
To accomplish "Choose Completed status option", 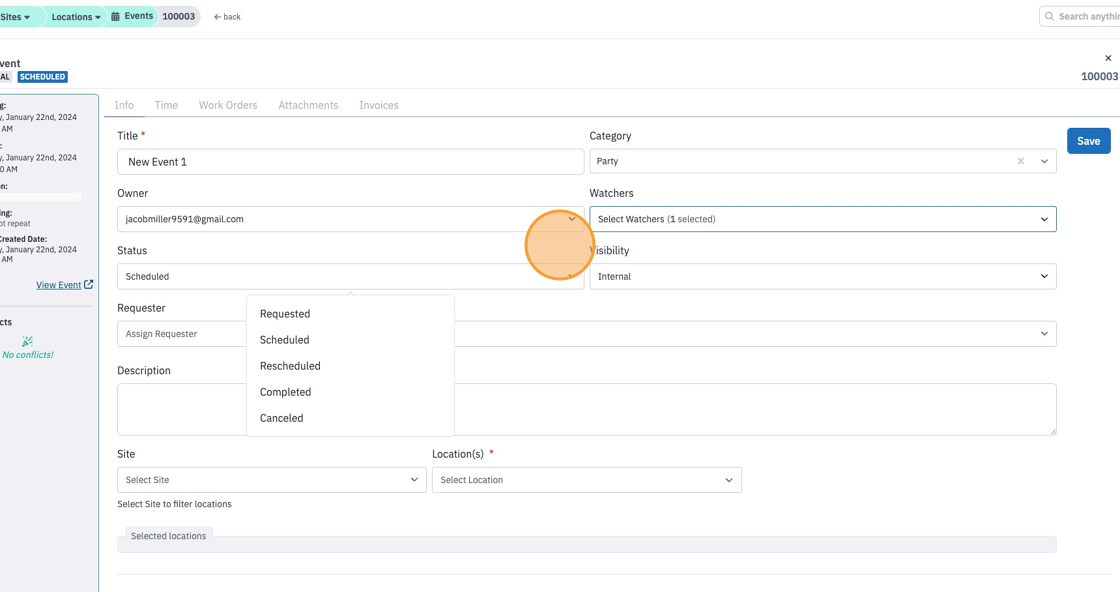I will click(350, 392).
